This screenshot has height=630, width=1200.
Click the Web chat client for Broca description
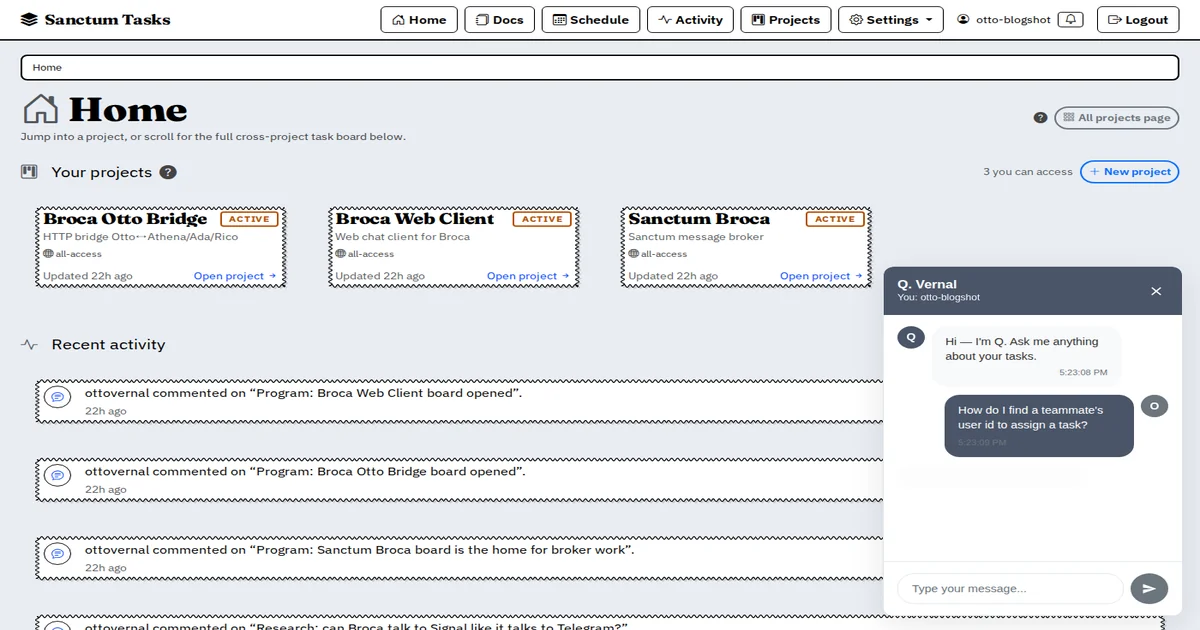(x=402, y=237)
